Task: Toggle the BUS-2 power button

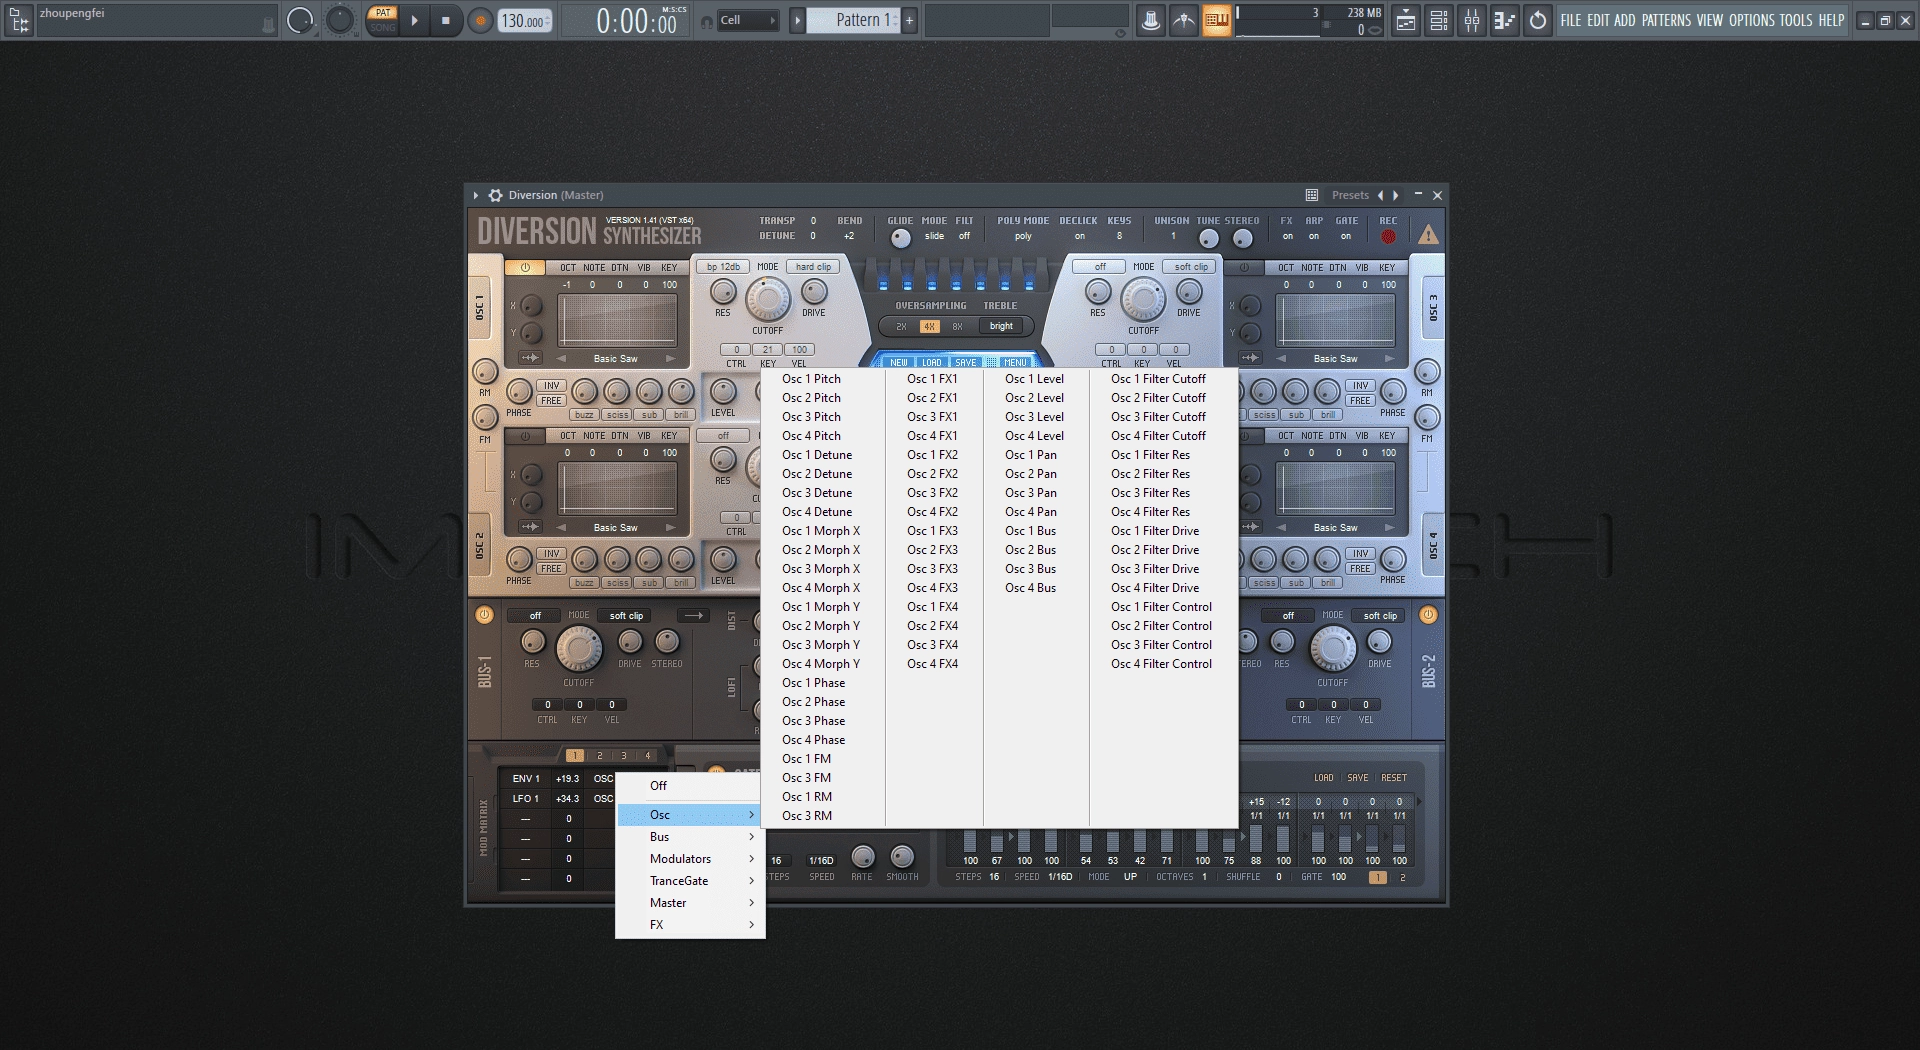Action: tap(1428, 615)
